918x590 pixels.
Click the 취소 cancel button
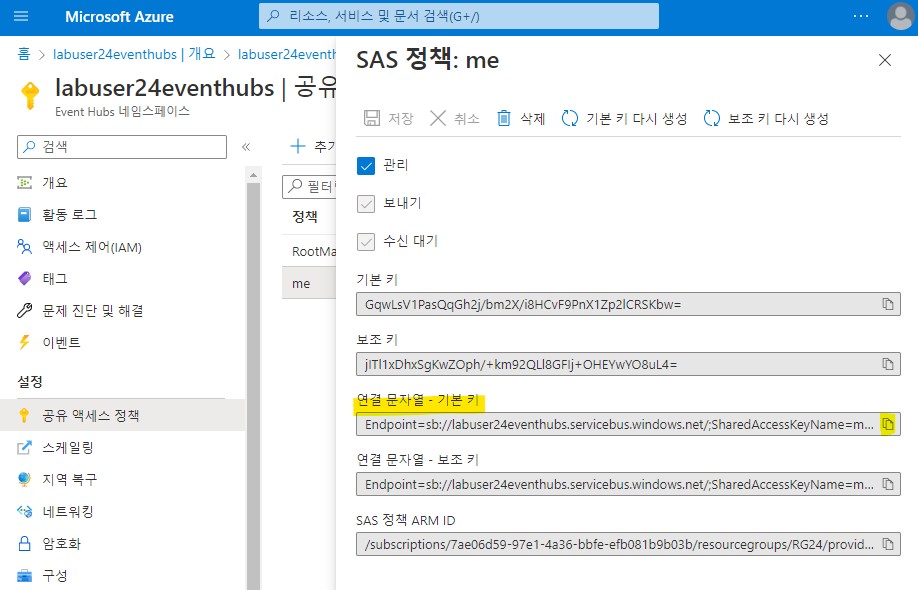[454, 118]
